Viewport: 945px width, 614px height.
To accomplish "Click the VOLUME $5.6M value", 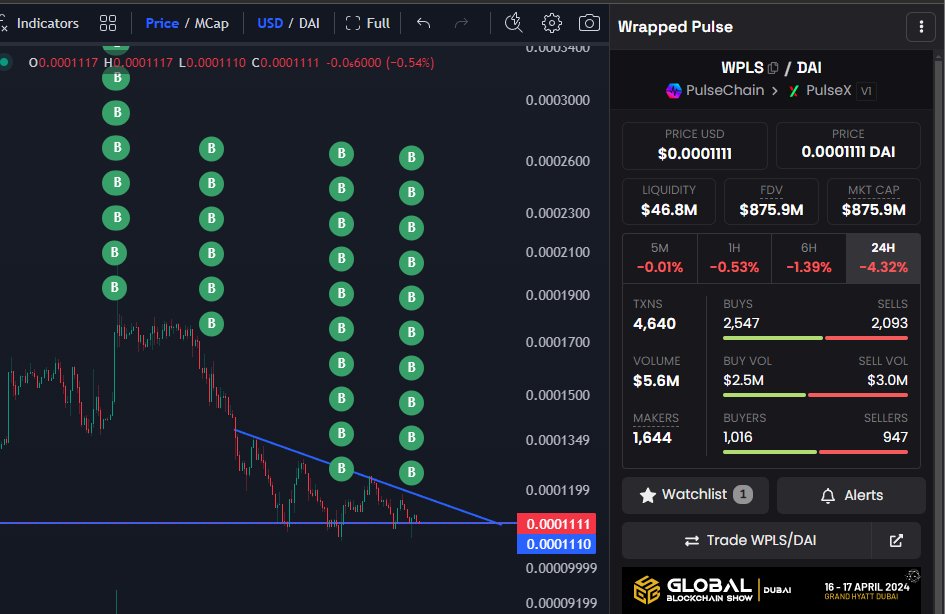I will pos(656,381).
